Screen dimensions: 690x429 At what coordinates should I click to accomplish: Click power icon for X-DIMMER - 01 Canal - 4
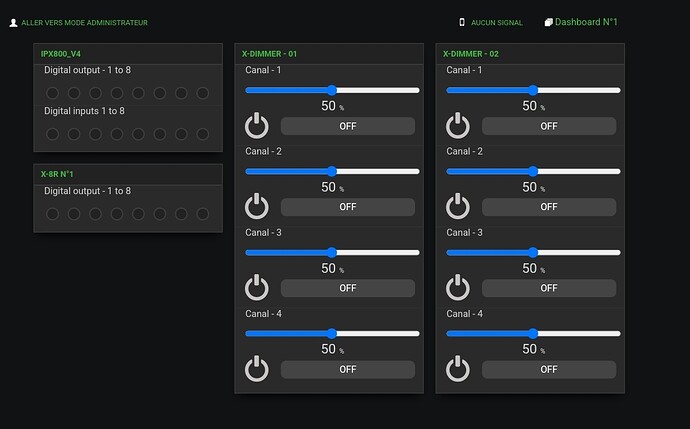click(x=257, y=369)
